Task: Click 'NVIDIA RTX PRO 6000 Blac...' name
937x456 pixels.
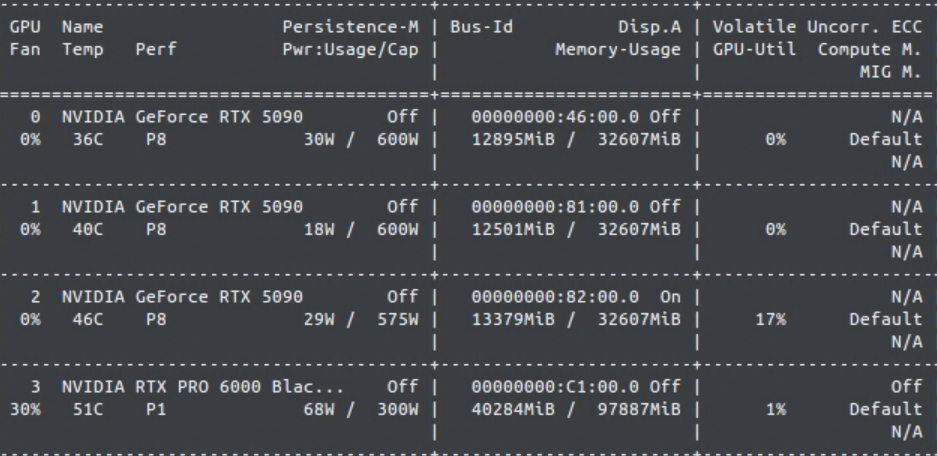Action: point(203,387)
